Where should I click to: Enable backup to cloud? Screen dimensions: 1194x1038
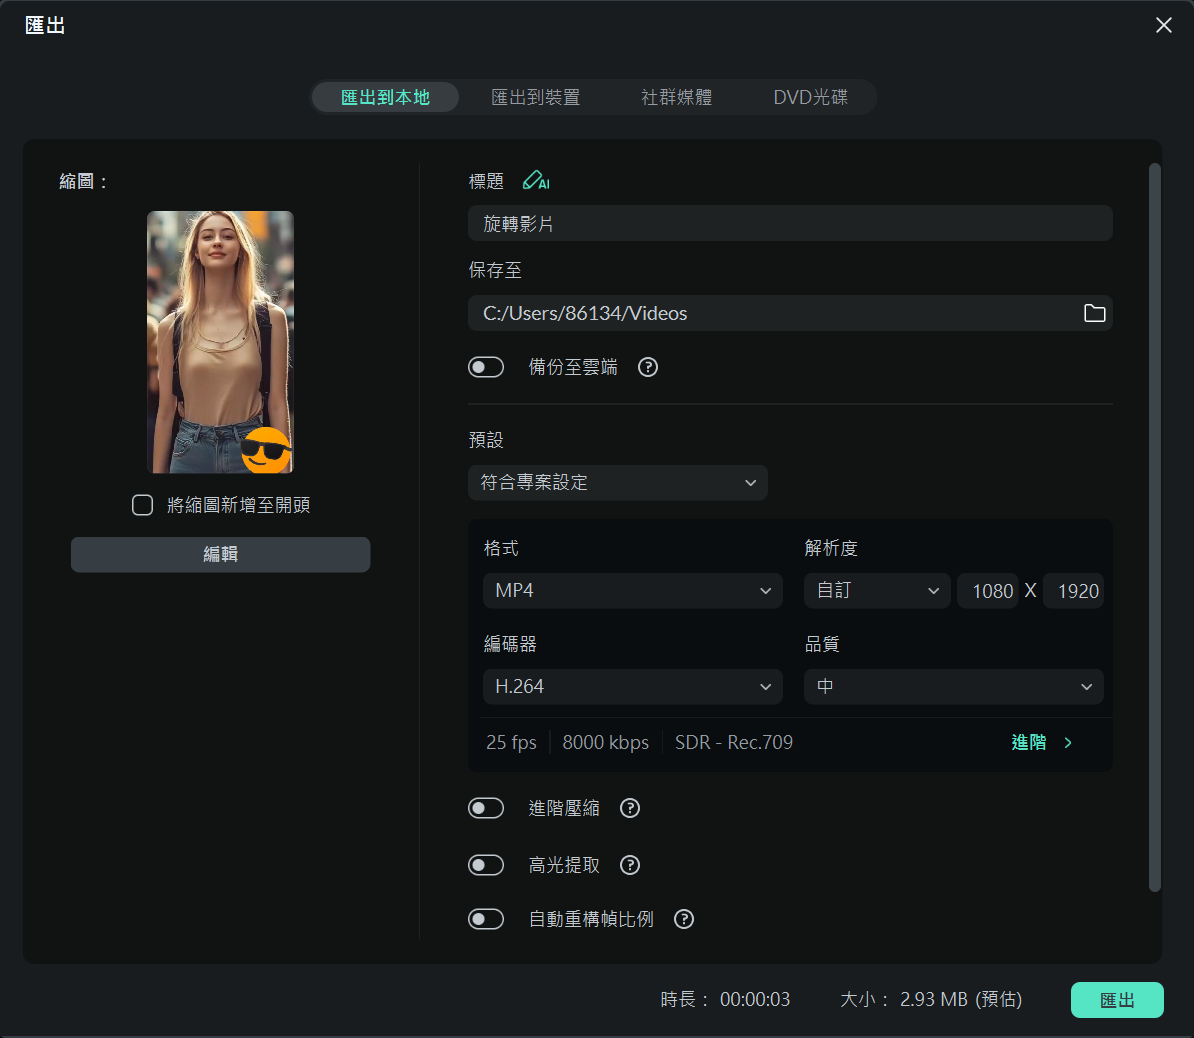(486, 367)
